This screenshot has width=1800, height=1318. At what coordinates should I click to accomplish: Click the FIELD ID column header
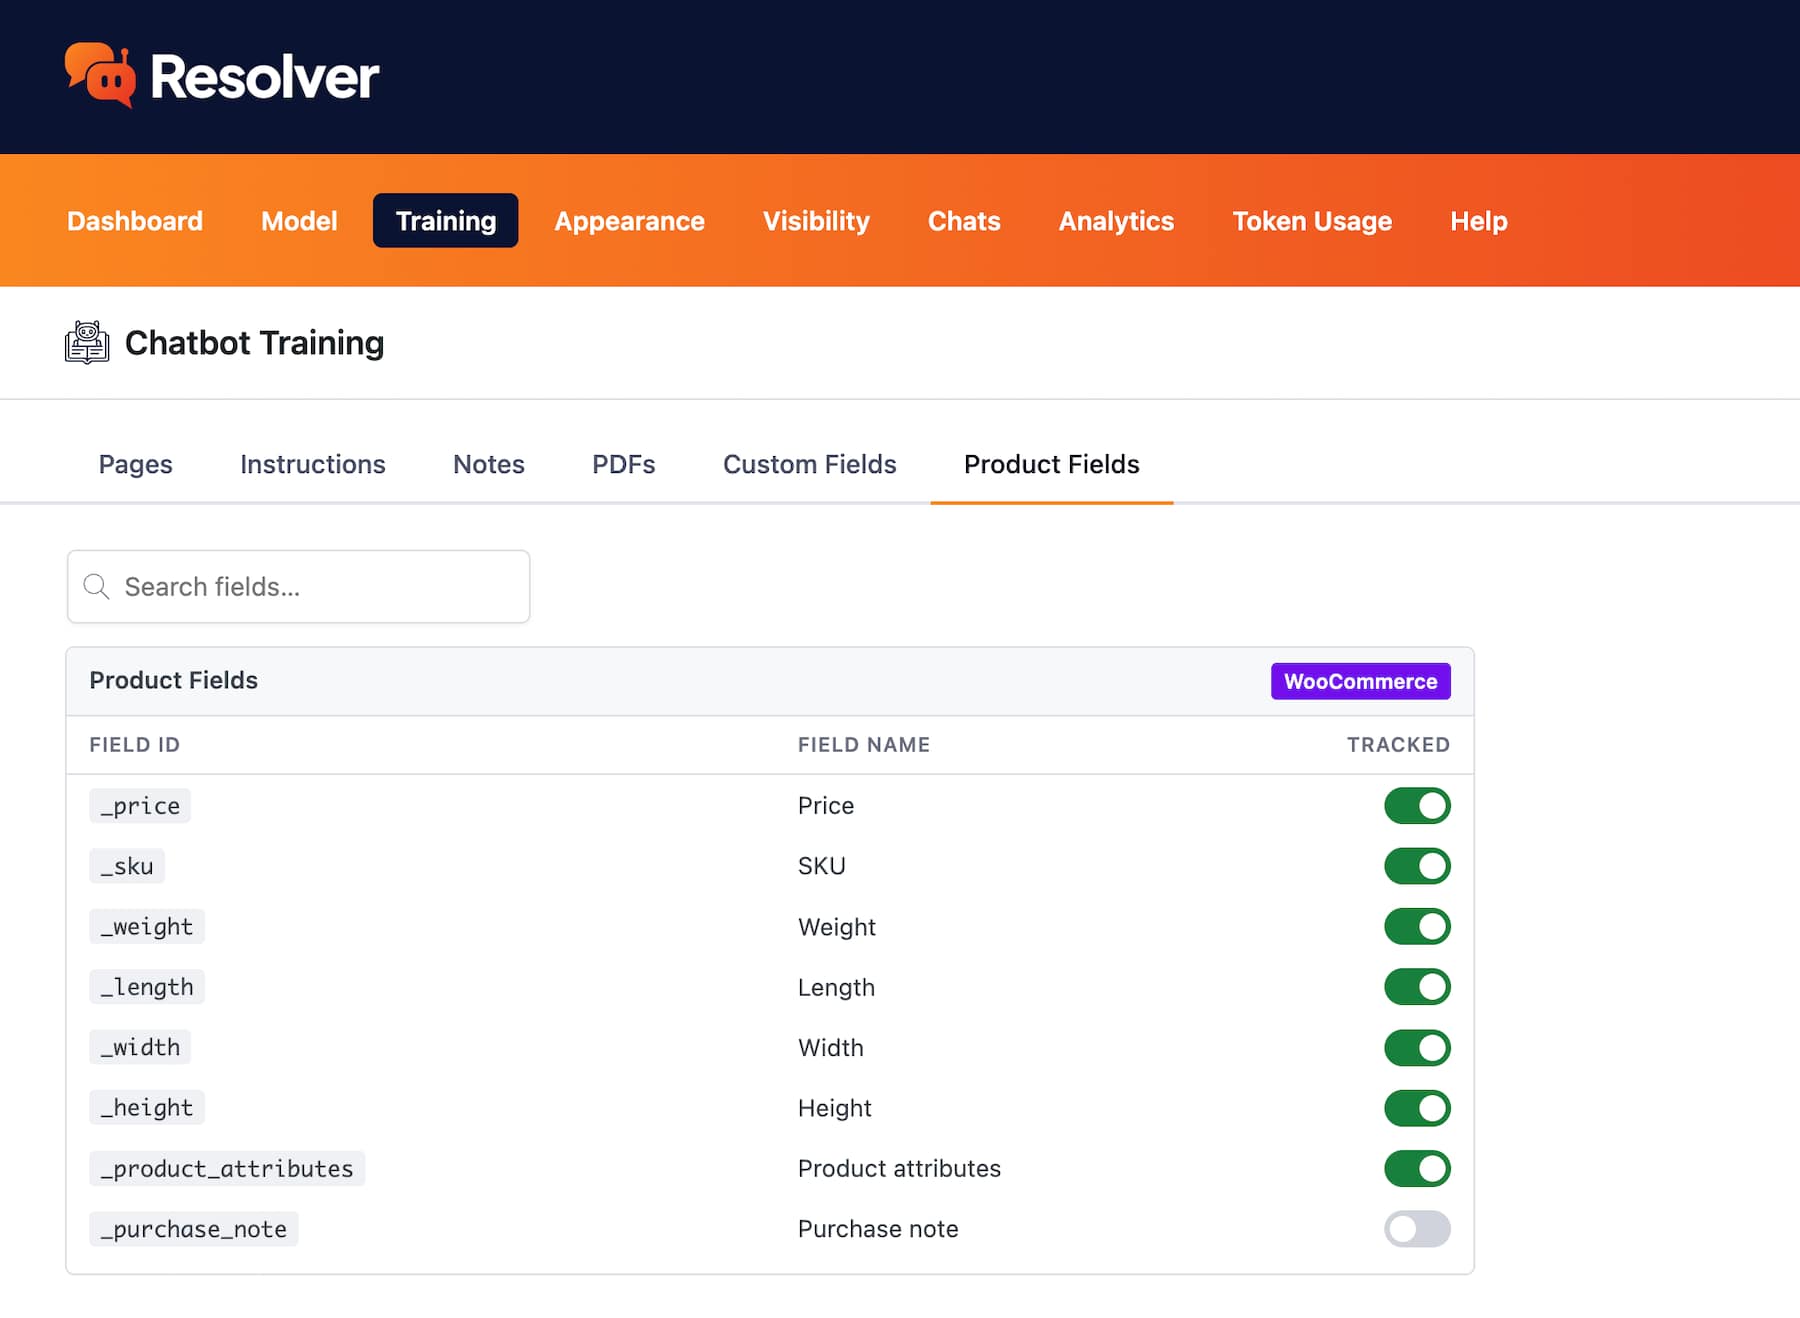pyautogui.click(x=135, y=745)
